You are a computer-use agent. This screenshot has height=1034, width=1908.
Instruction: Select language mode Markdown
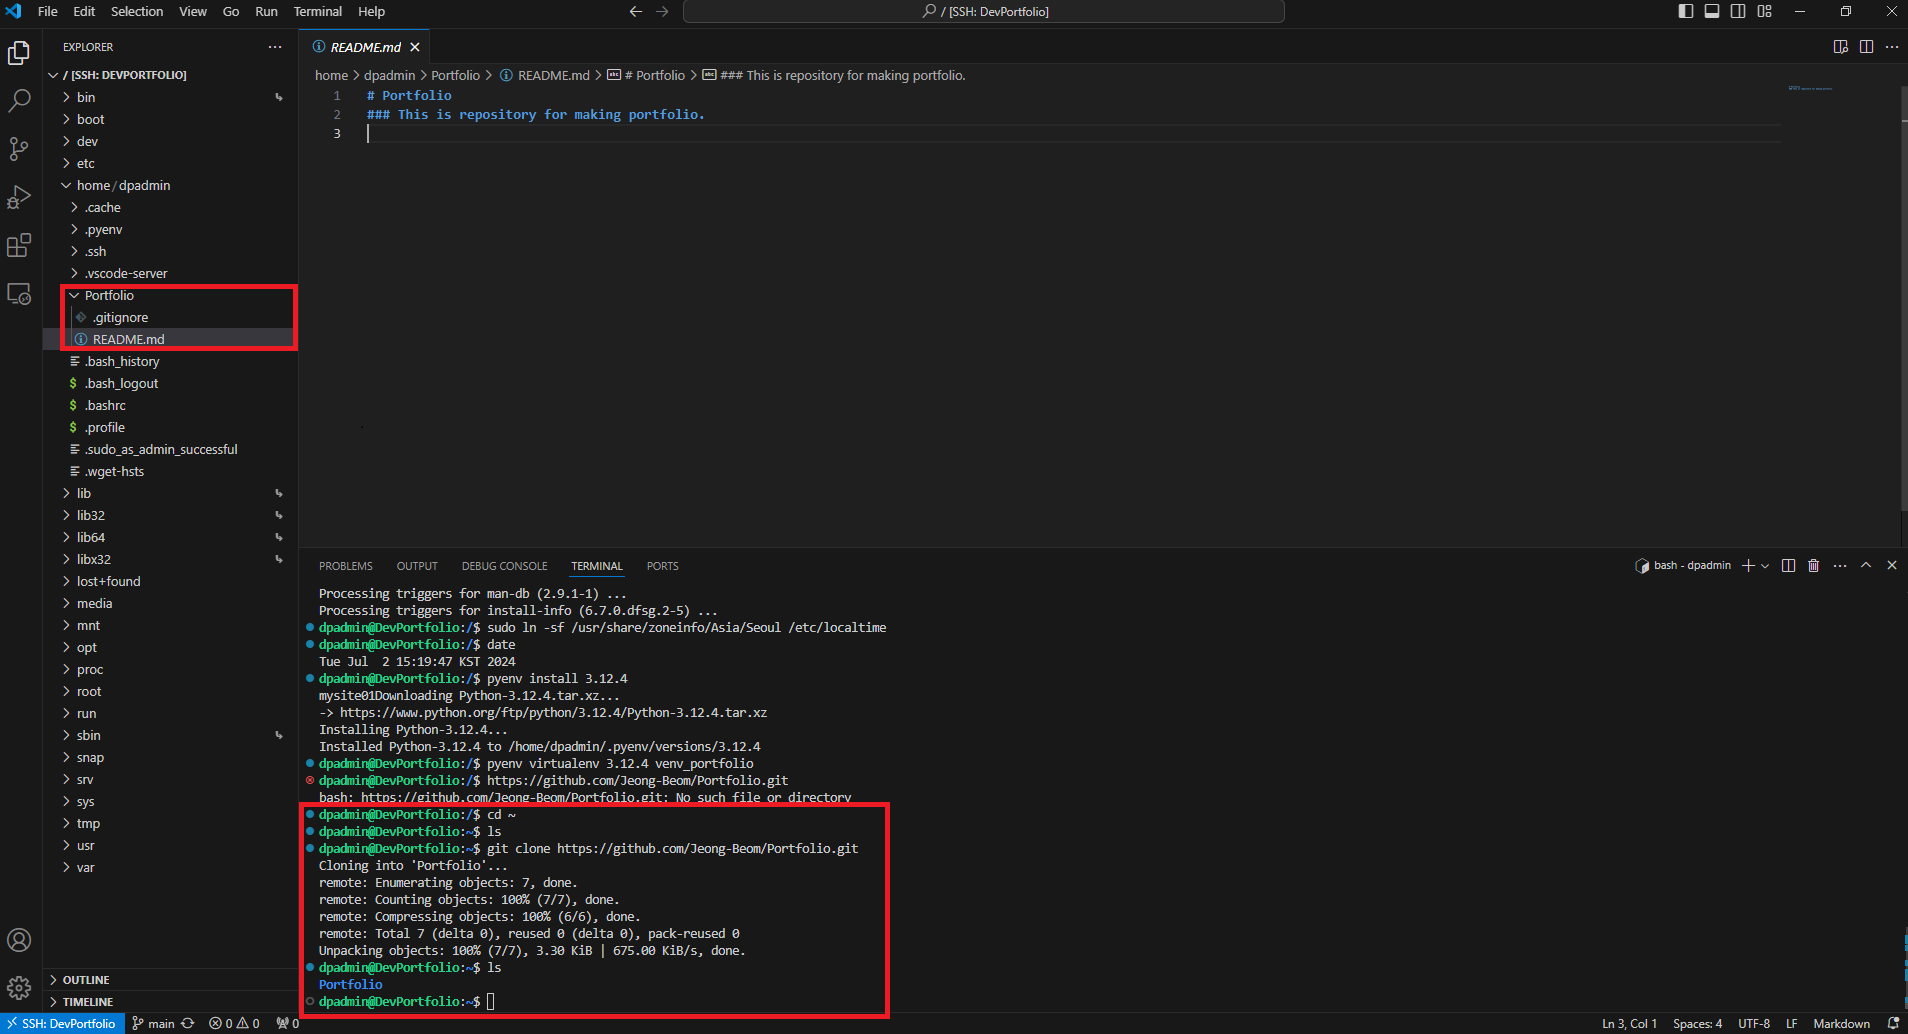point(1841,1024)
